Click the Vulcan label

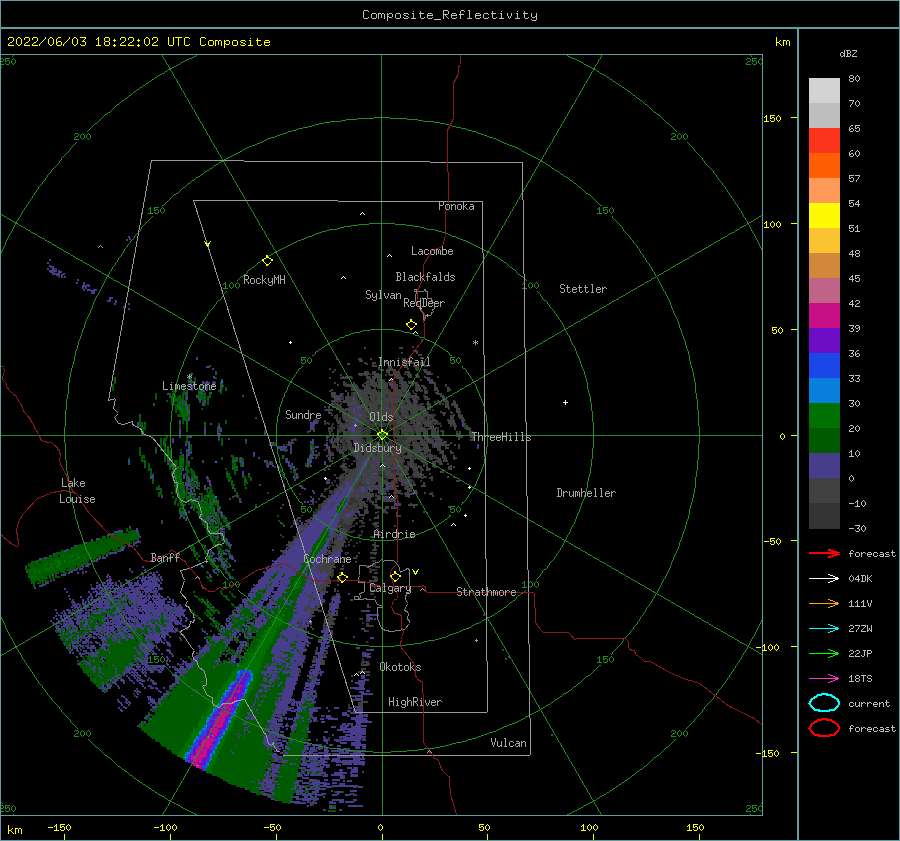(x=509, y=743)
